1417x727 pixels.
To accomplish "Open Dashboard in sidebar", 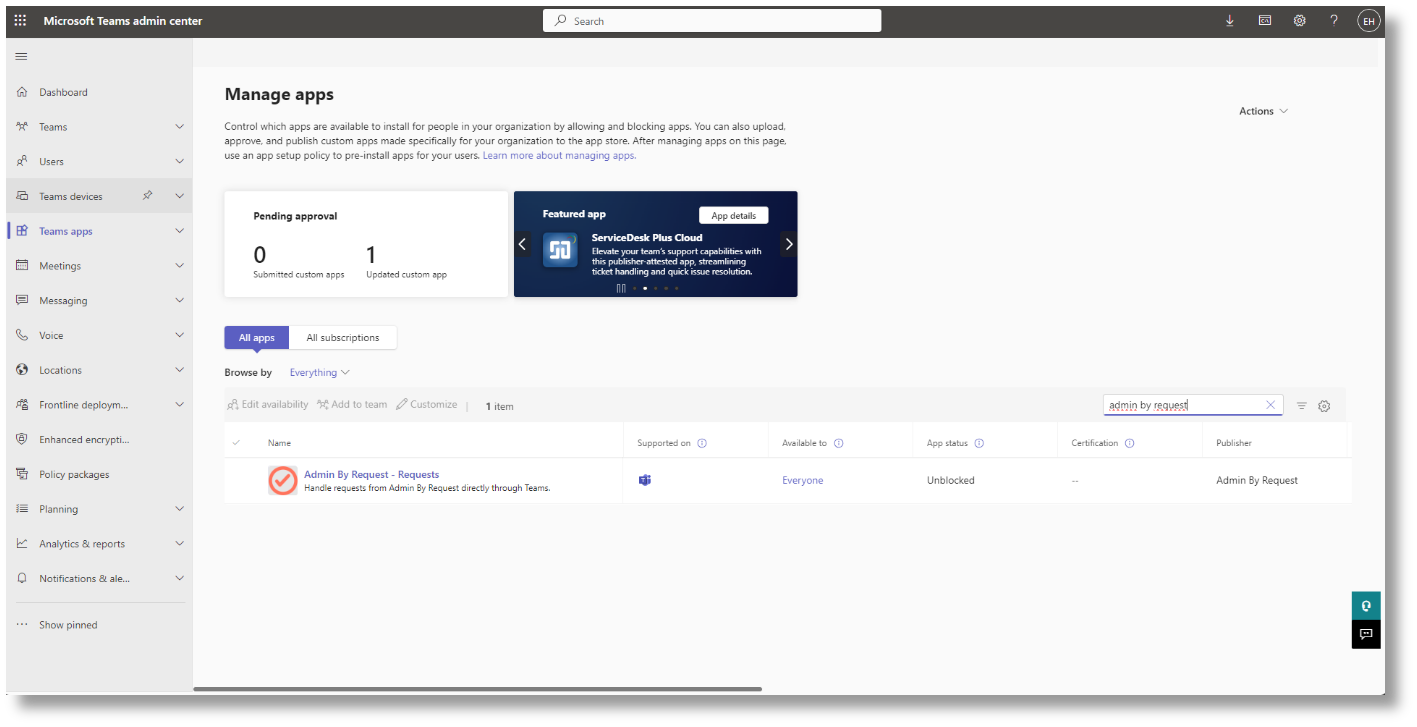I will [63, 92].
